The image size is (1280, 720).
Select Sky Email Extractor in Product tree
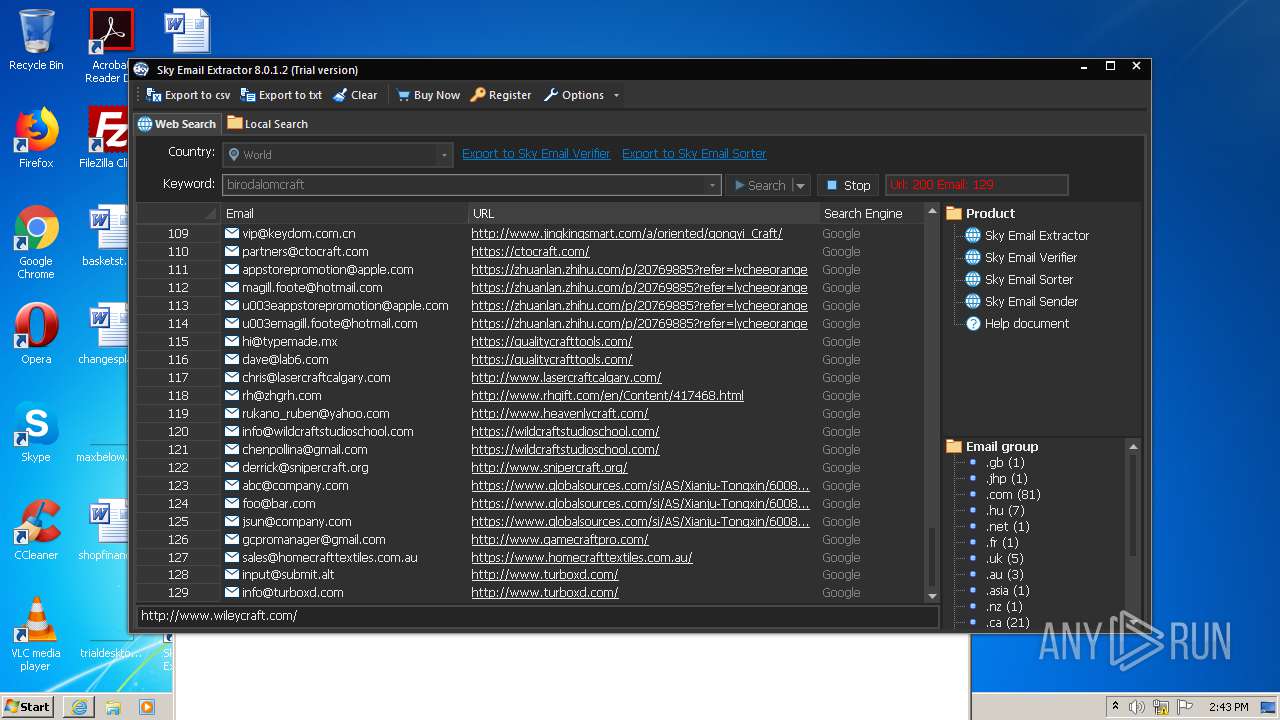tap(1037, 235)
